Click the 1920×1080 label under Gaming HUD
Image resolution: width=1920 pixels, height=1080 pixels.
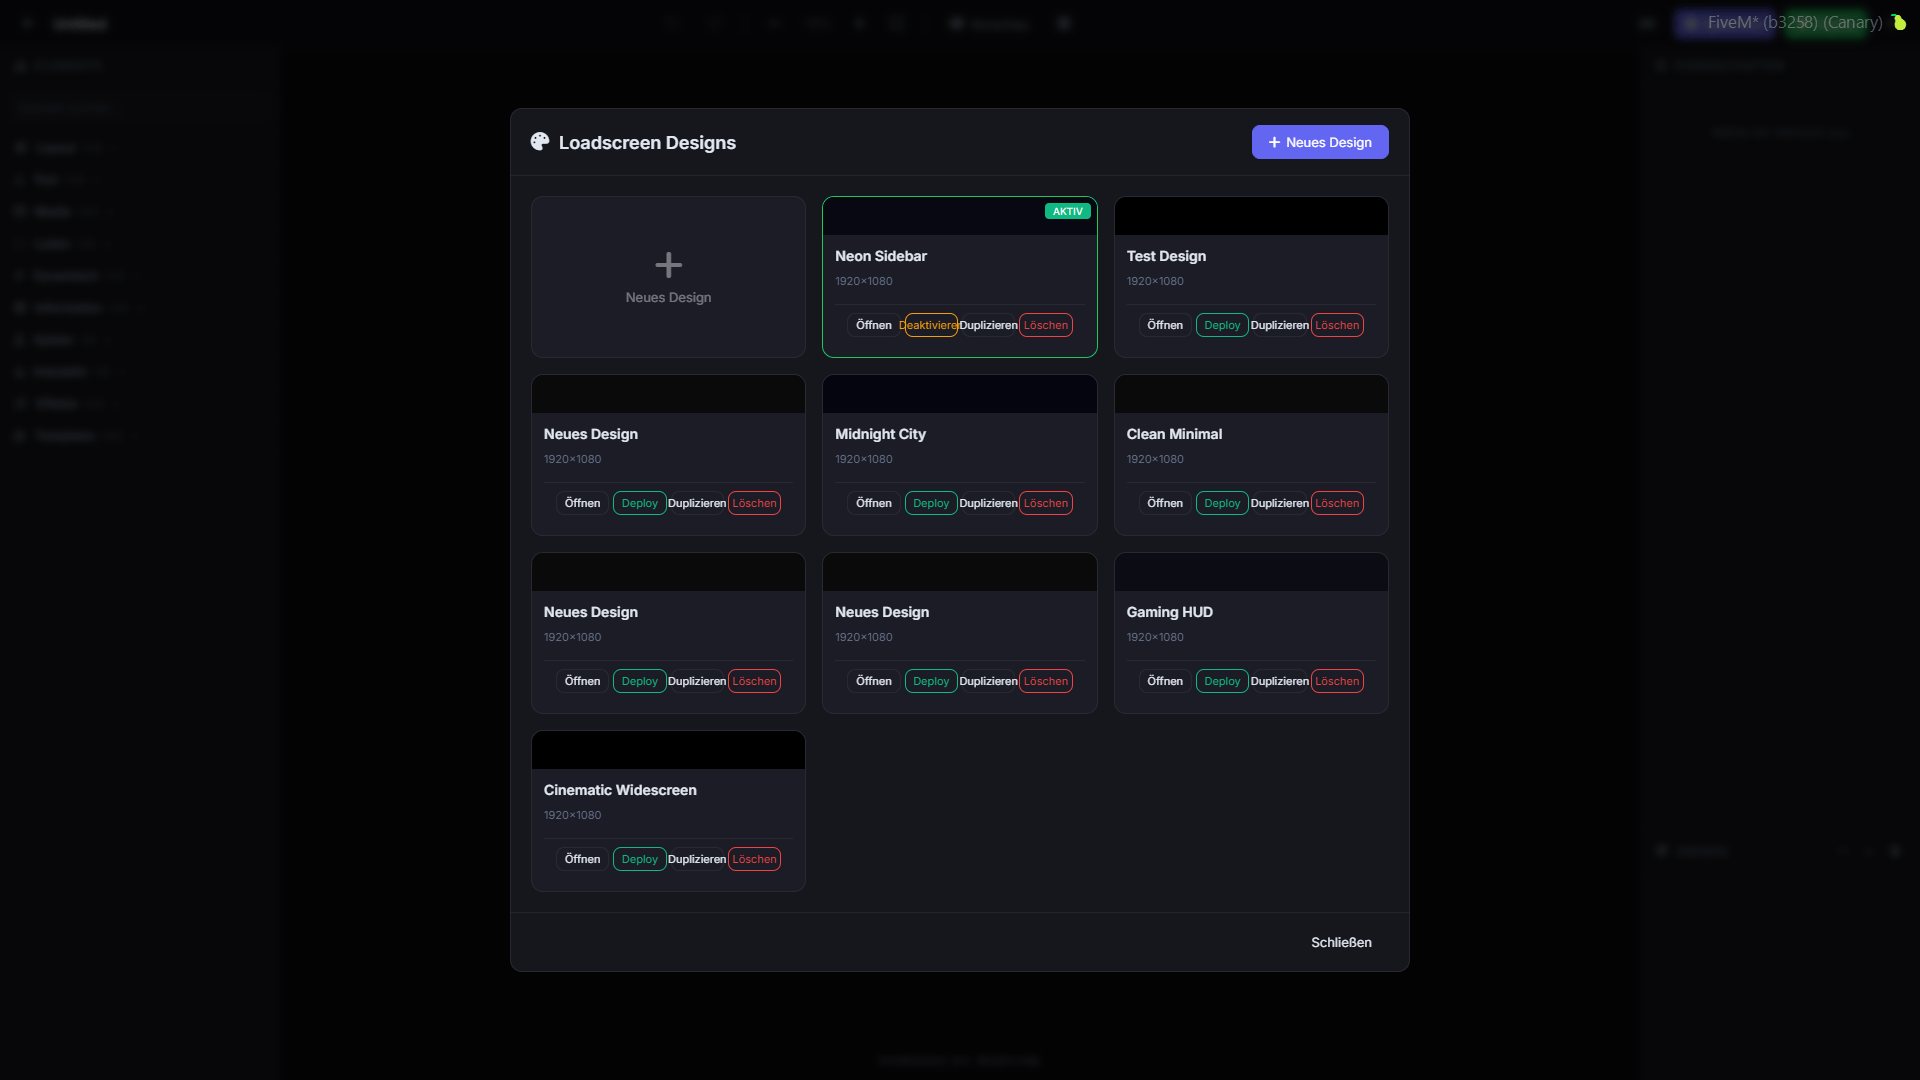coord(1155,637)
